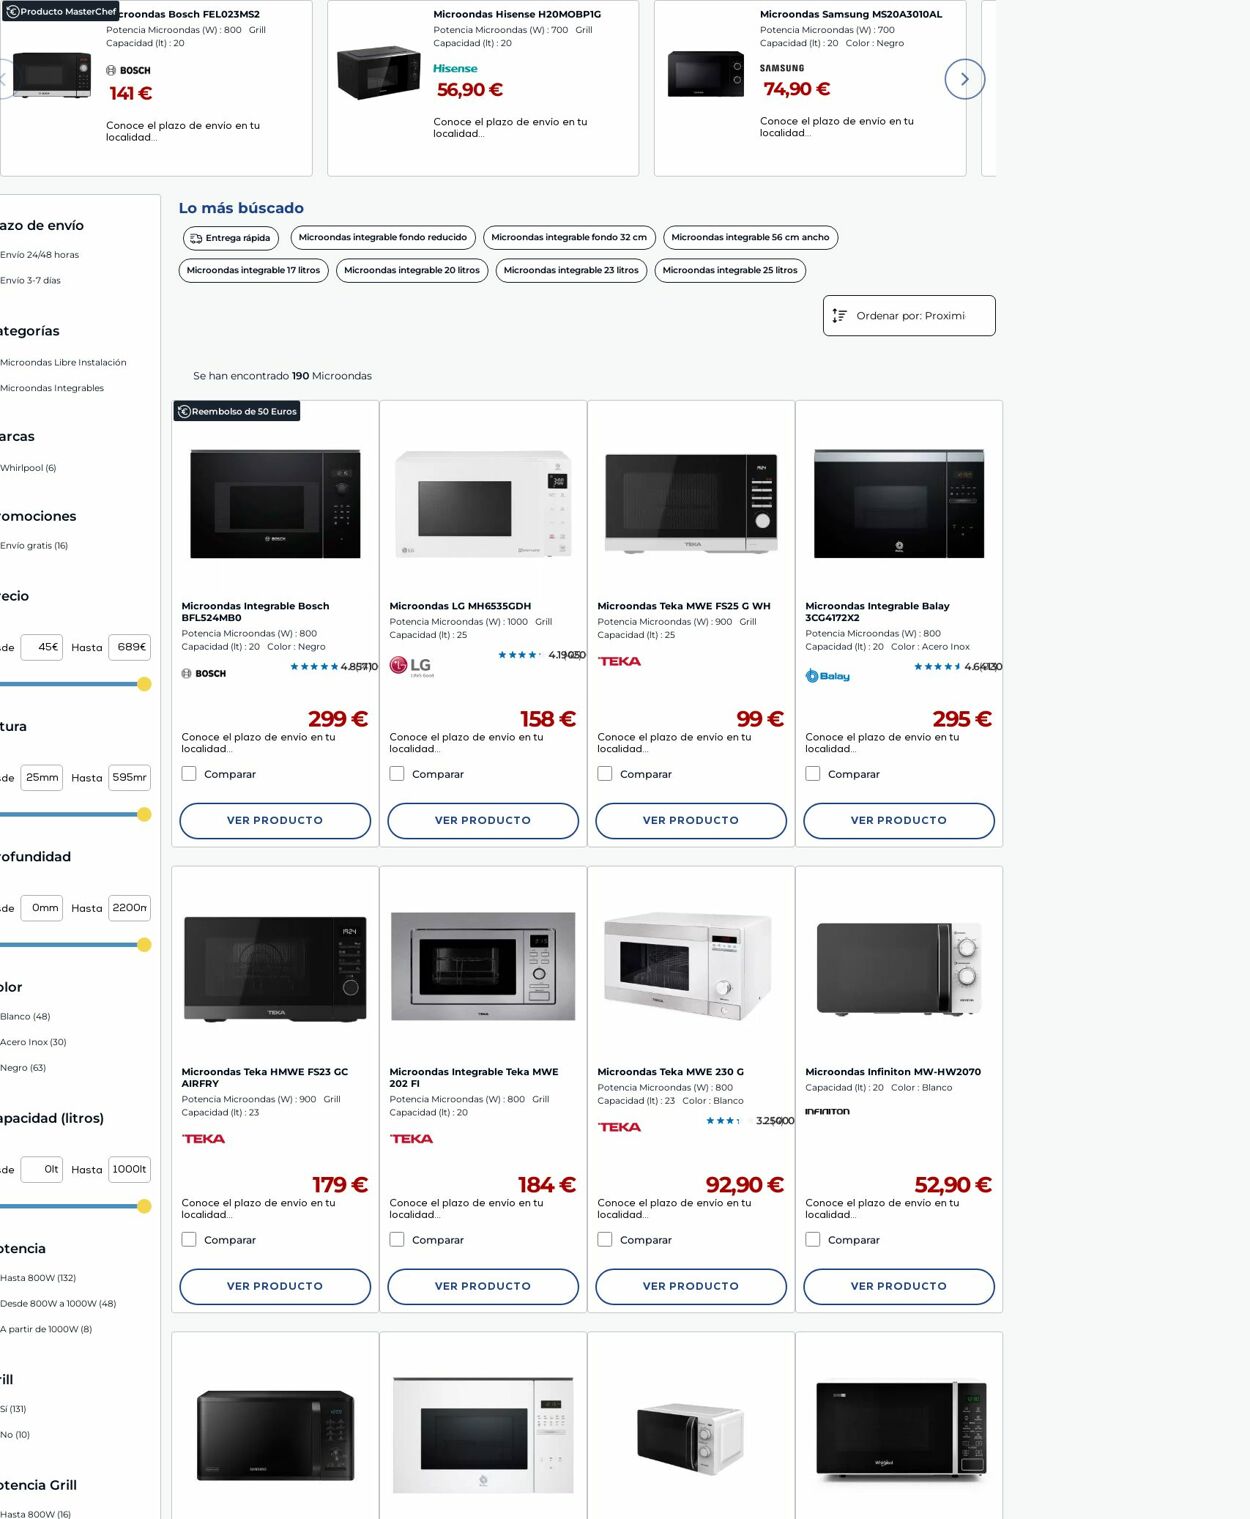Click the maximum price field showing 689€
1250x1519 pixels.
coord(130,647)
